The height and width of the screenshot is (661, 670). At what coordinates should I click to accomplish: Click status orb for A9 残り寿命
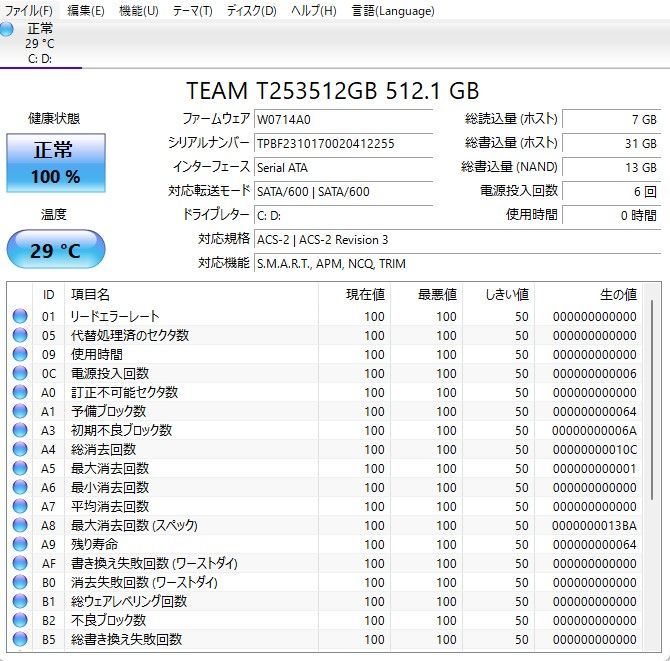coord(20,544)
